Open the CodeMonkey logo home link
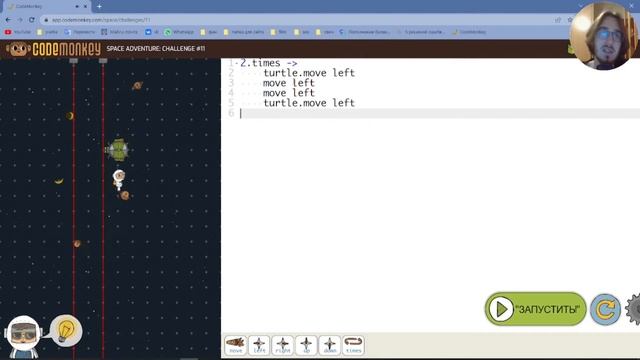Viewport: 640px width, 360px height. [x=53, y=49]
